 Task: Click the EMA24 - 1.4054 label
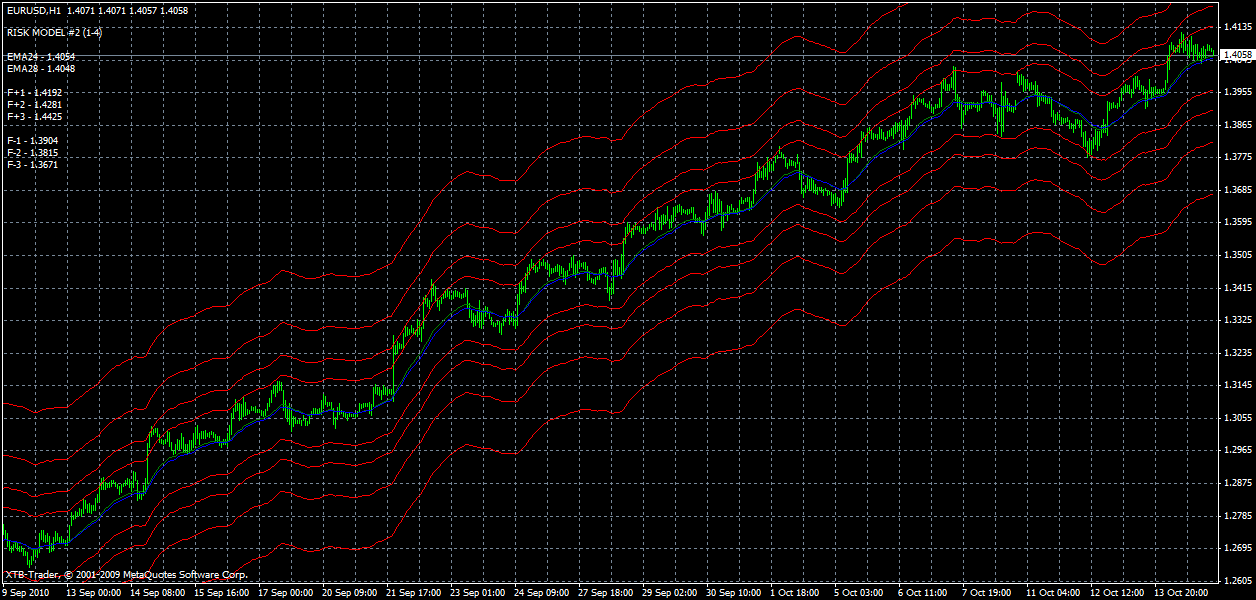coord(41,58)
